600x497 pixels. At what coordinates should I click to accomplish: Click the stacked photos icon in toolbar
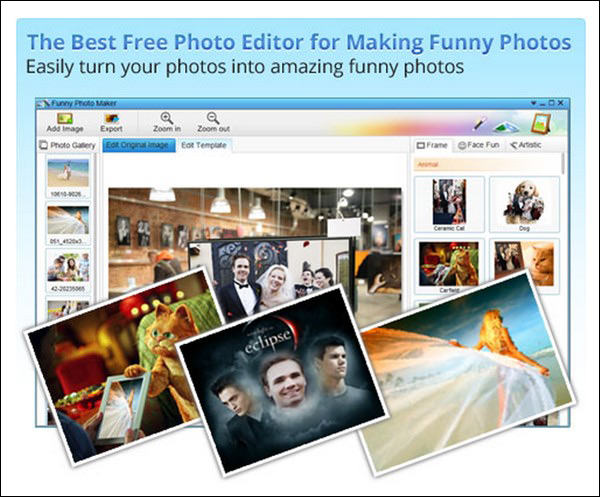click(x=506, y=126)
